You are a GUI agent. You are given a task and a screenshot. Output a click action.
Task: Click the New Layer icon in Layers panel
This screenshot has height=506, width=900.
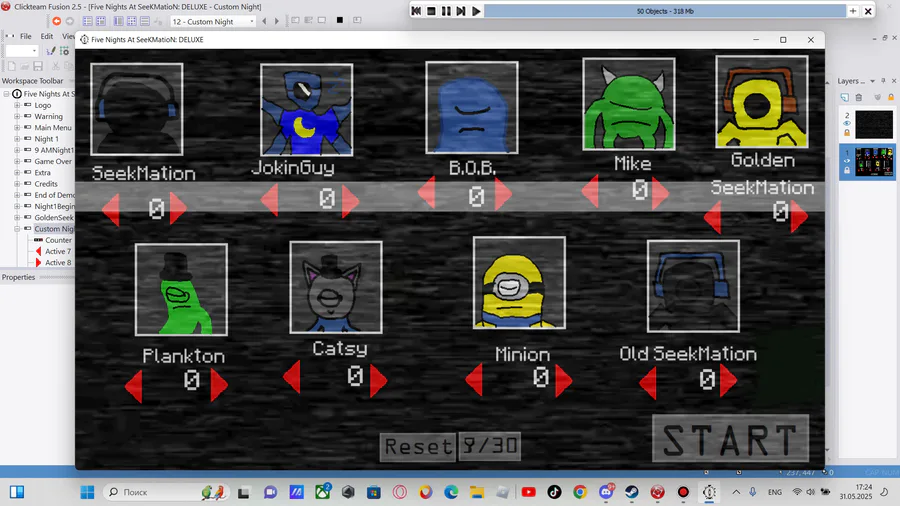(845, 98)
